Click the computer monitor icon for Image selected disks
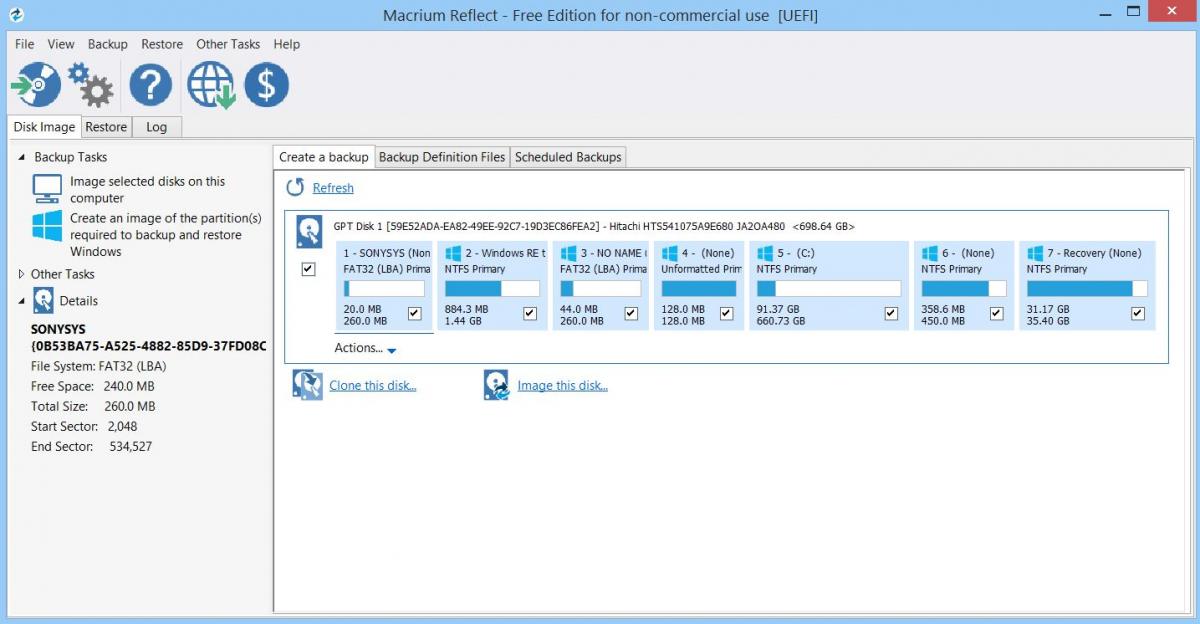1200x624 pixels. [x=47, y=188]
